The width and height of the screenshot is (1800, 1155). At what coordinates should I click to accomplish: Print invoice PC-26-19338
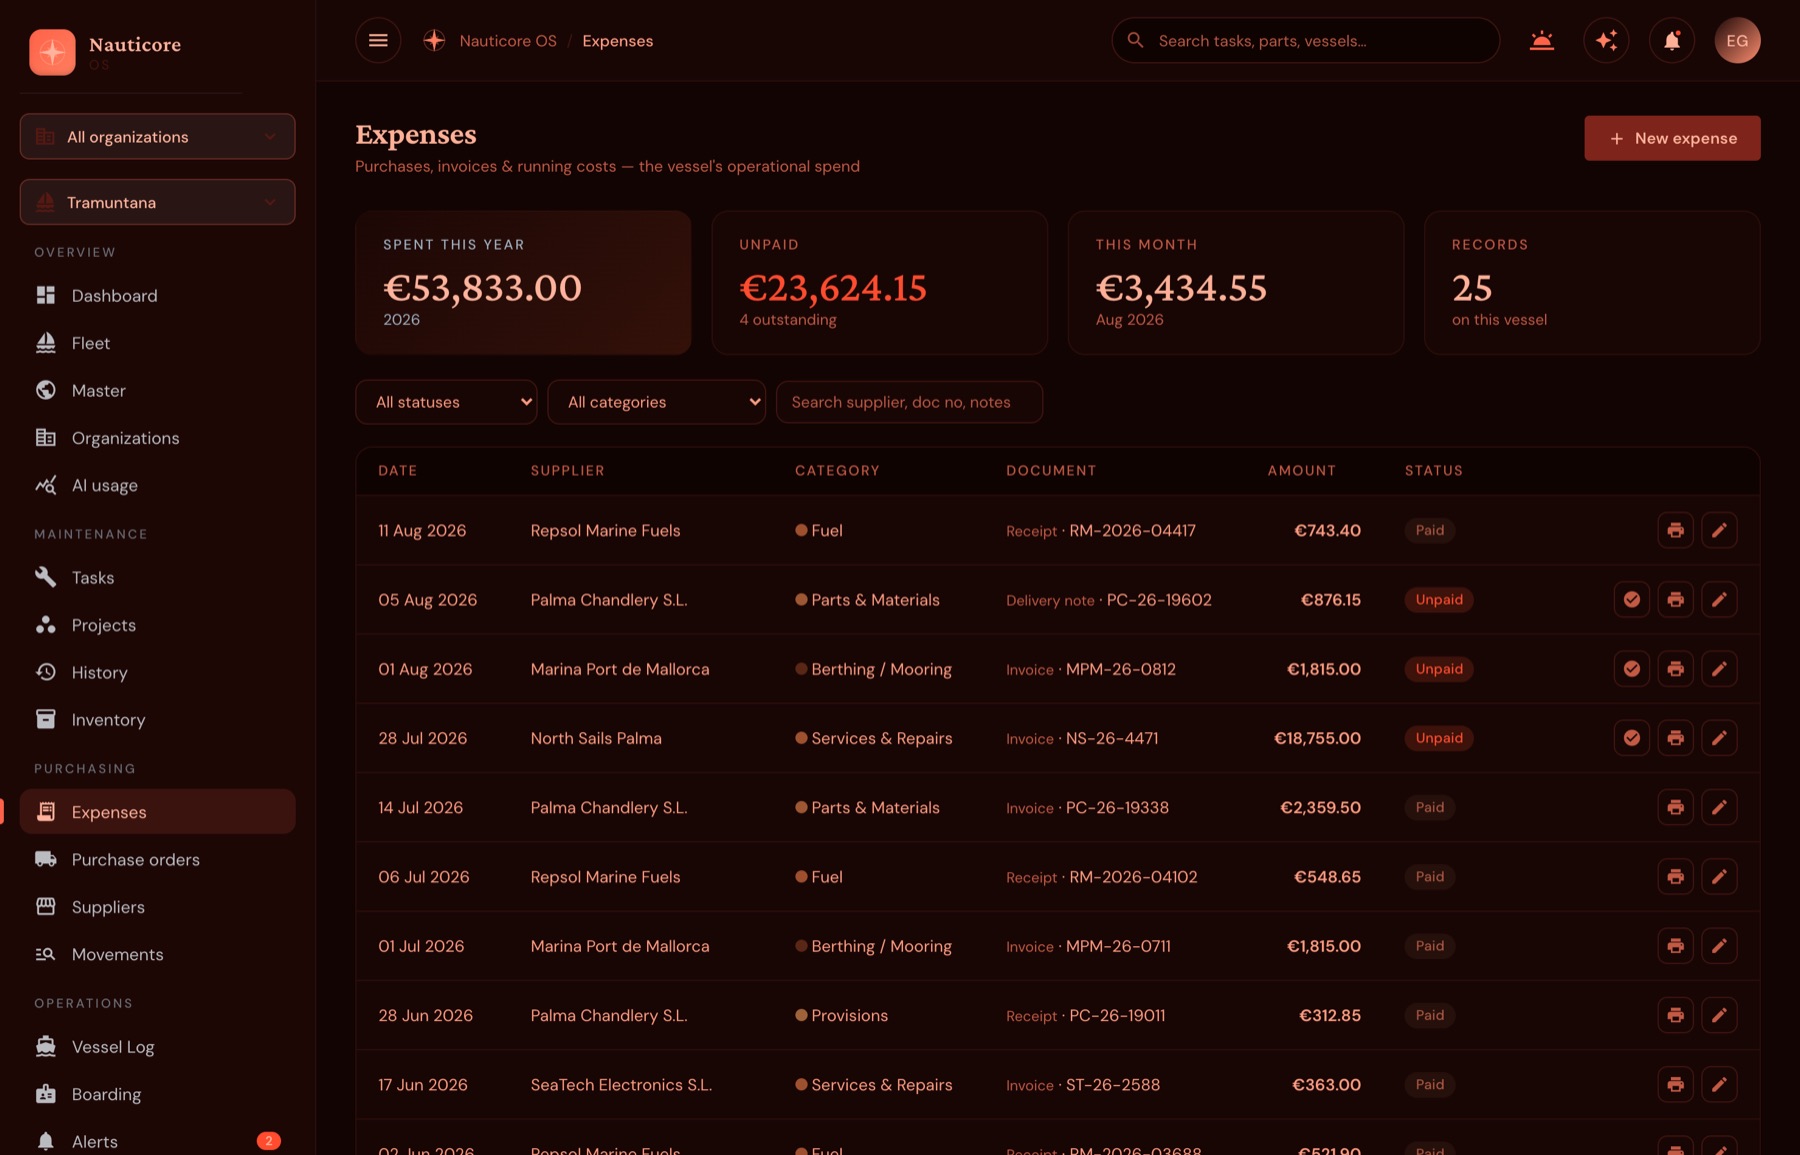click(x=1675, y=807)
